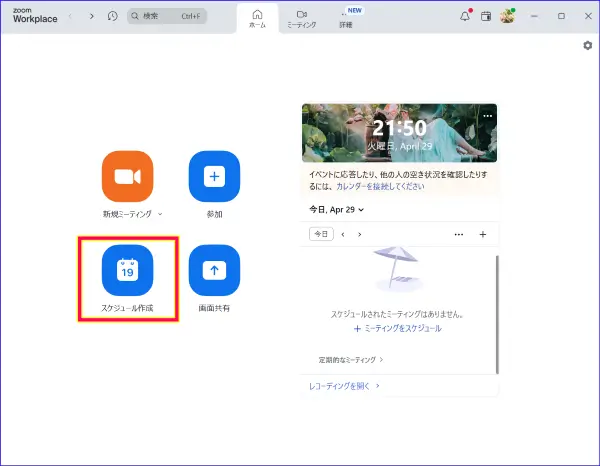This screenshot has width=600, height=466.
Task: Click スケジュールされたミーティングはありません text
Action: click(x=398, y=314)
